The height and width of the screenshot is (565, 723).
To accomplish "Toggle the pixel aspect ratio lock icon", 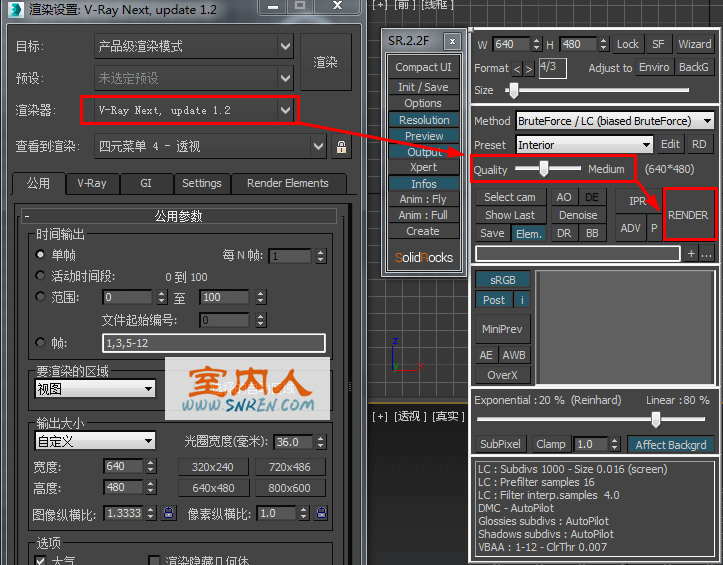I will tap(321, 513).
